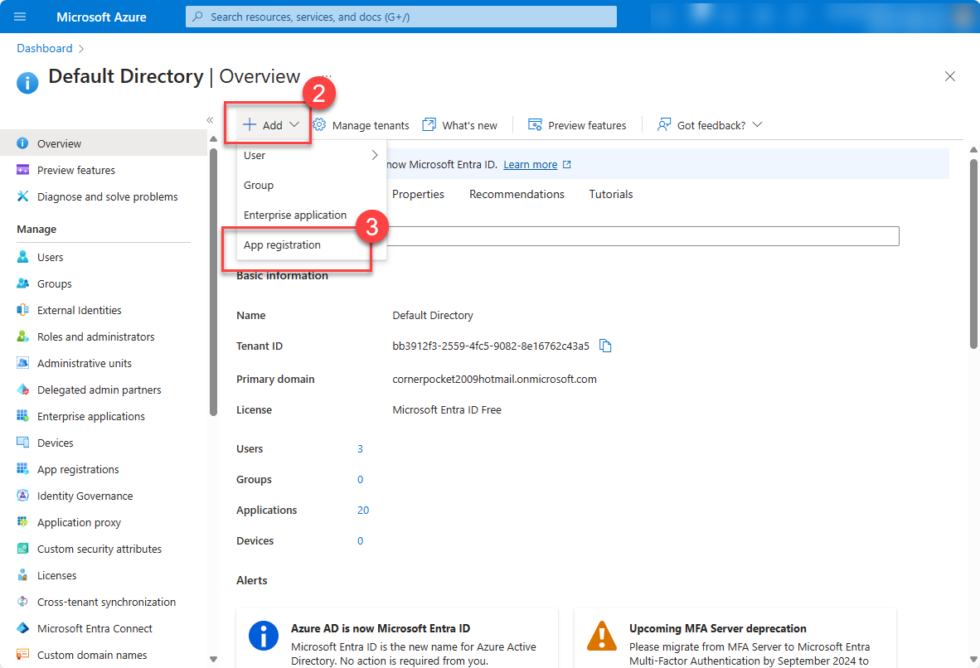980x668 pixels.
Task: Collapse the navigation sidebar with double chevron
Action: [x=210, y=119]
